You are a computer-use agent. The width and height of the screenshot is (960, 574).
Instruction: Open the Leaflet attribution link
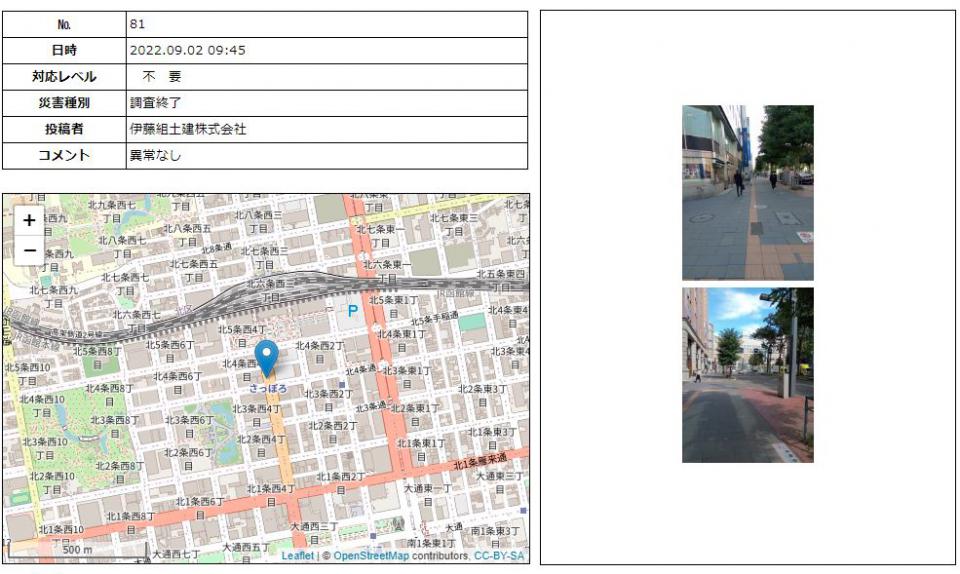[x=297, y=555]
